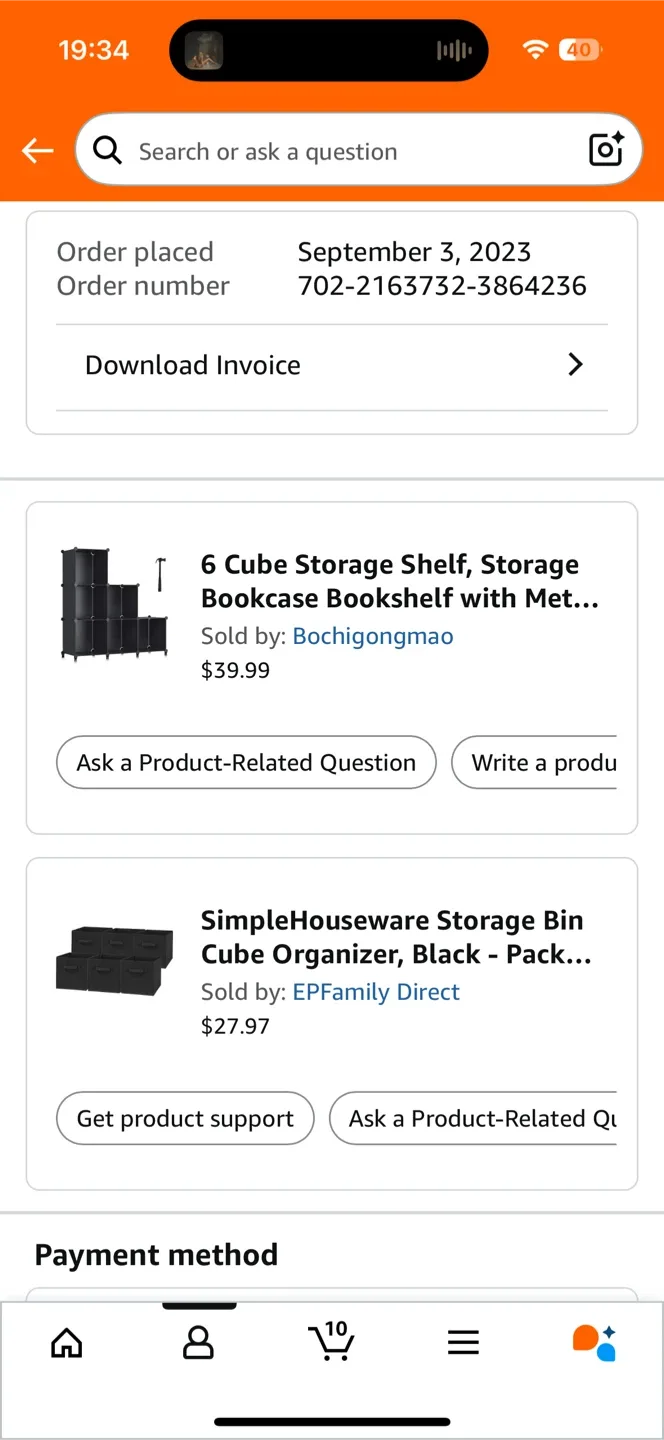Screen dimensions: 664x1440
Task: Tap the magnifying glass search icon
Action: pyautogui.click(x=107, y=150)
